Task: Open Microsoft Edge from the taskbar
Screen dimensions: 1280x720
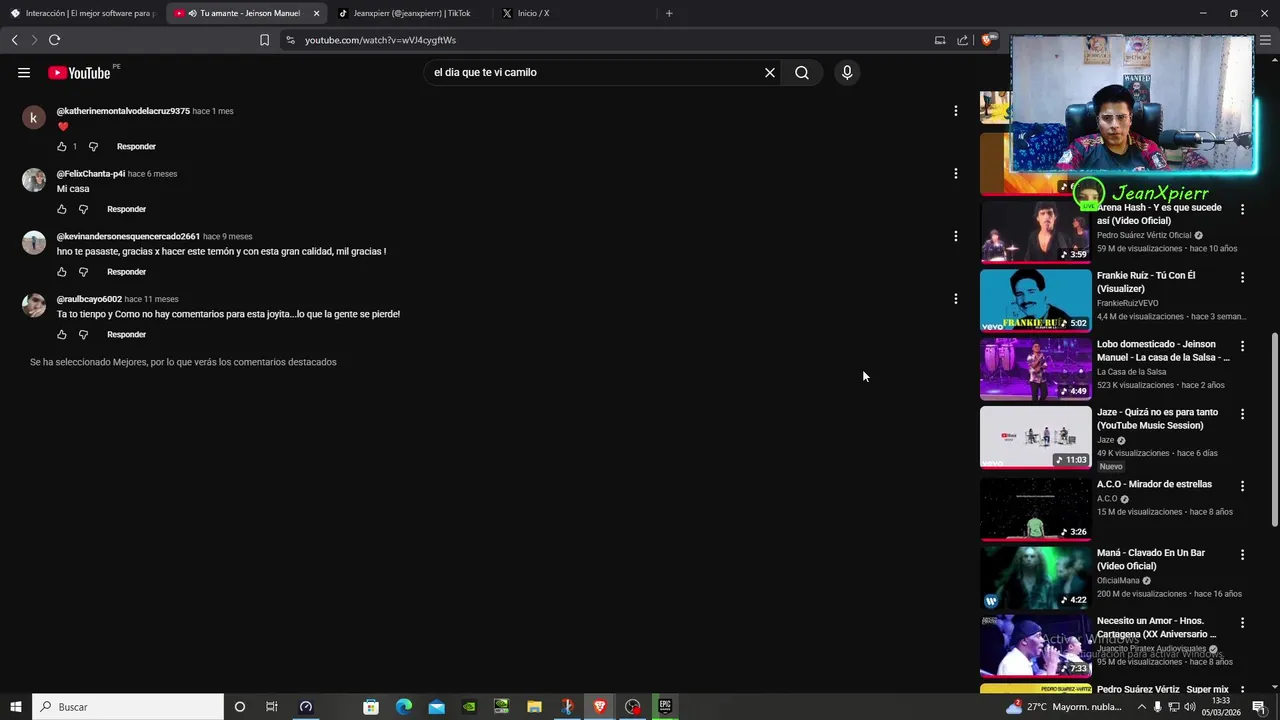Action: (x=404, y=707)
